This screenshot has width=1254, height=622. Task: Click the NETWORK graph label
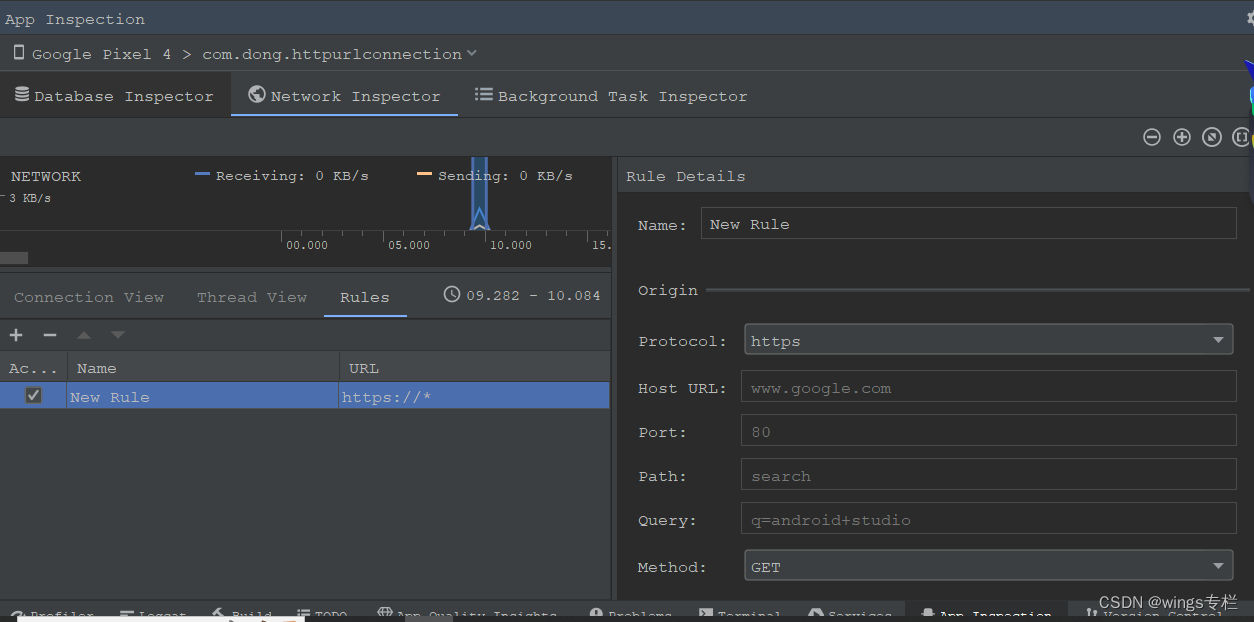tap(46, 176)
